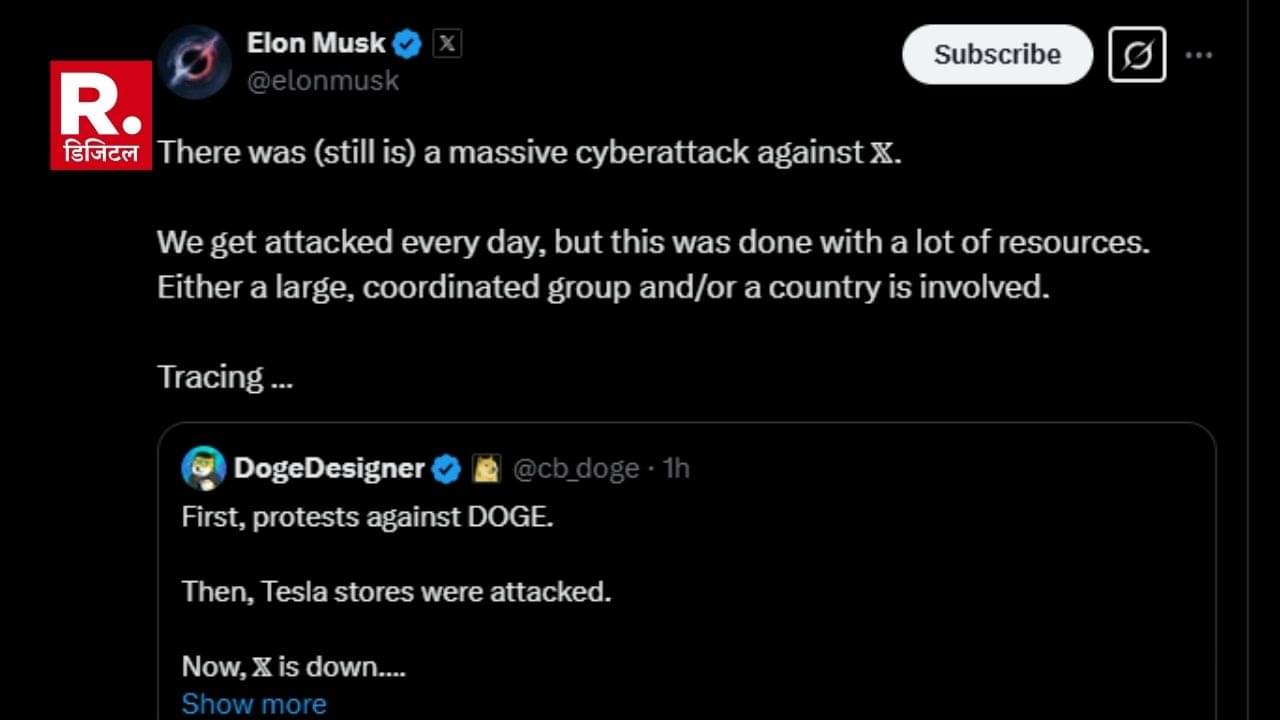Click DogeDesigner's blue verified badge
Screen dimensions: 1280x720
[446, 468]
